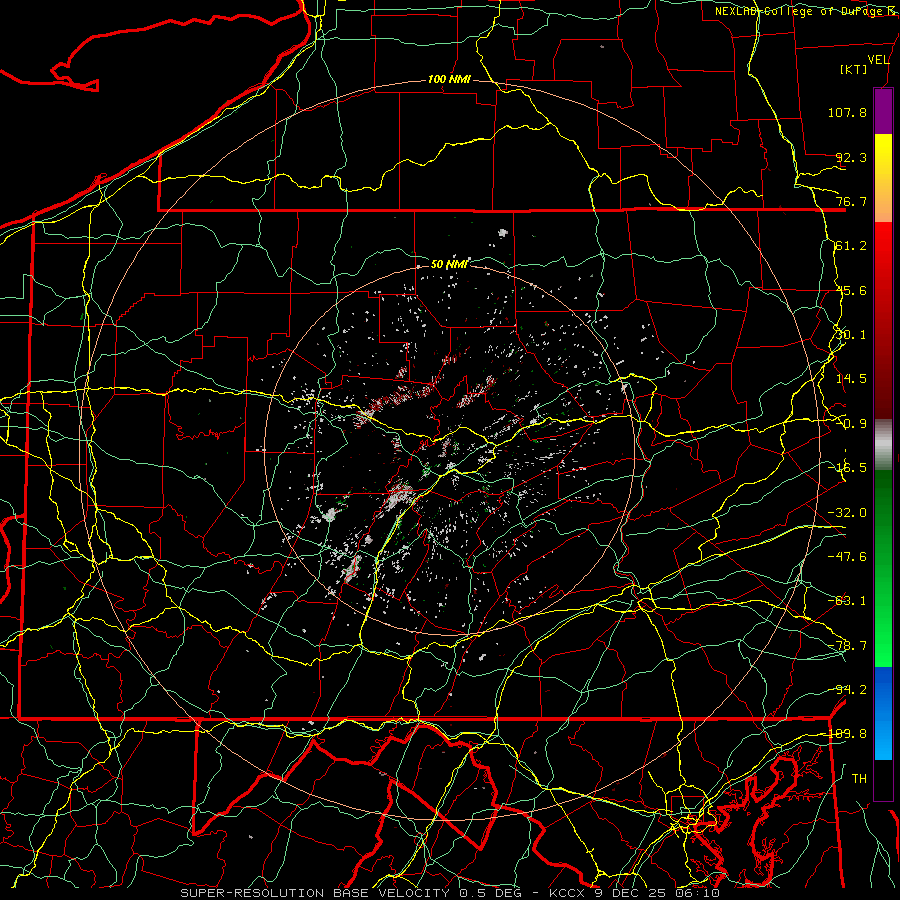
Task: Click the -32.0 velocity scale value
Action: [847, 513]
